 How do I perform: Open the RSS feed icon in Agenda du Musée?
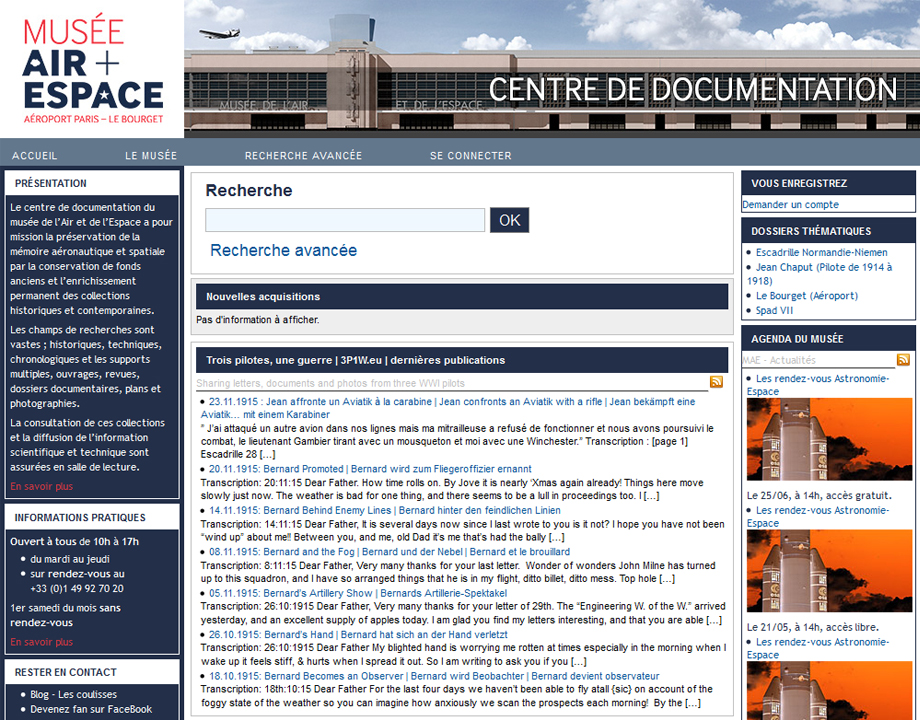(x=903, y=360)
